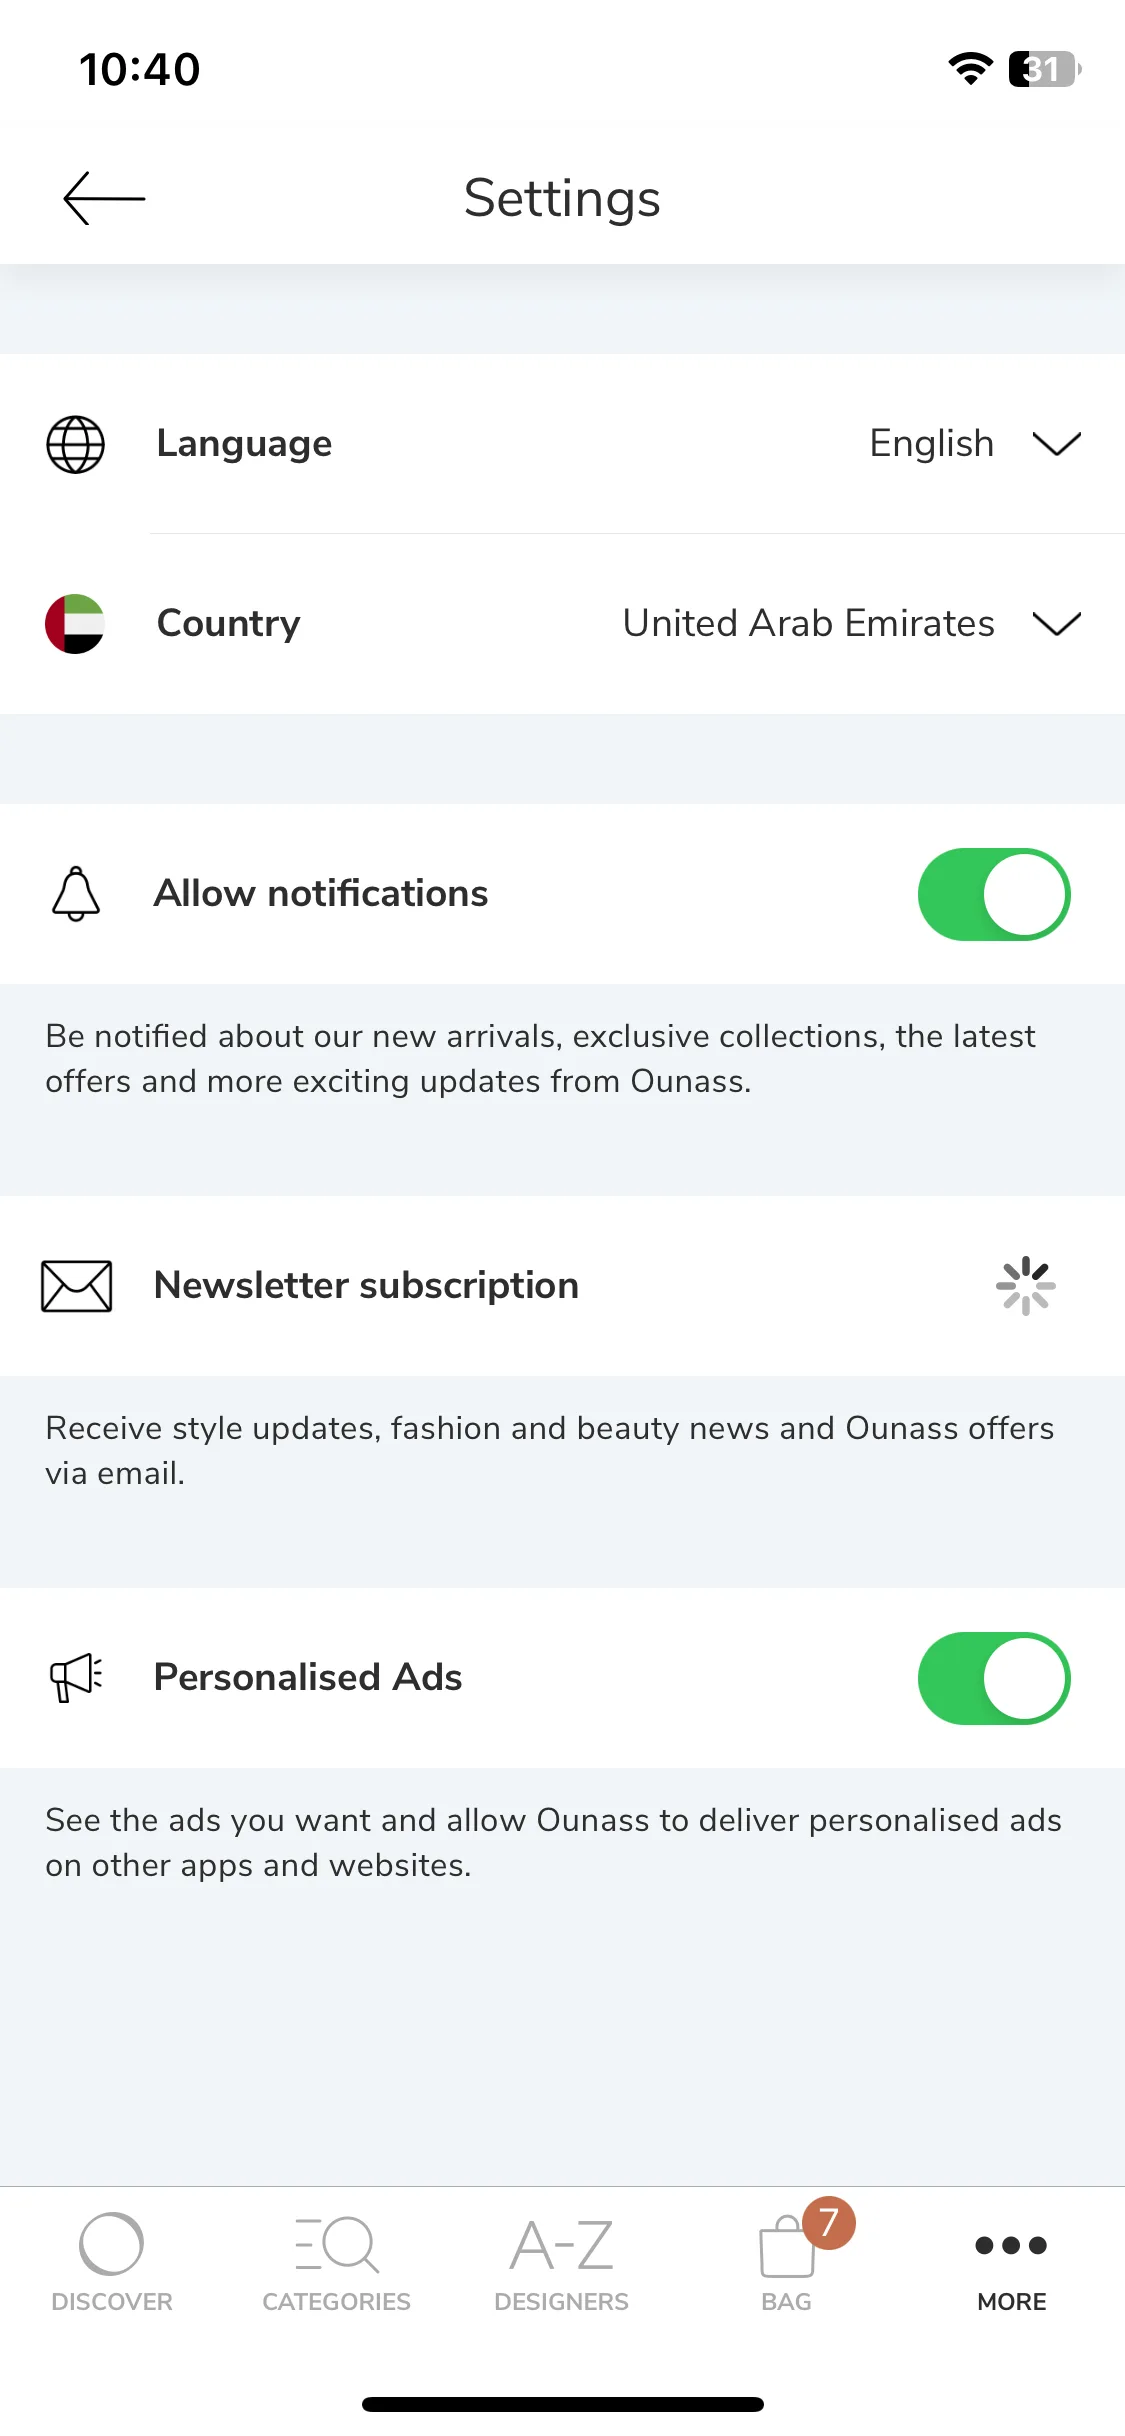The width and height of the screenshot is (1125, 2436).
Task: Tap the English language value
Action: tap(932, 443)
